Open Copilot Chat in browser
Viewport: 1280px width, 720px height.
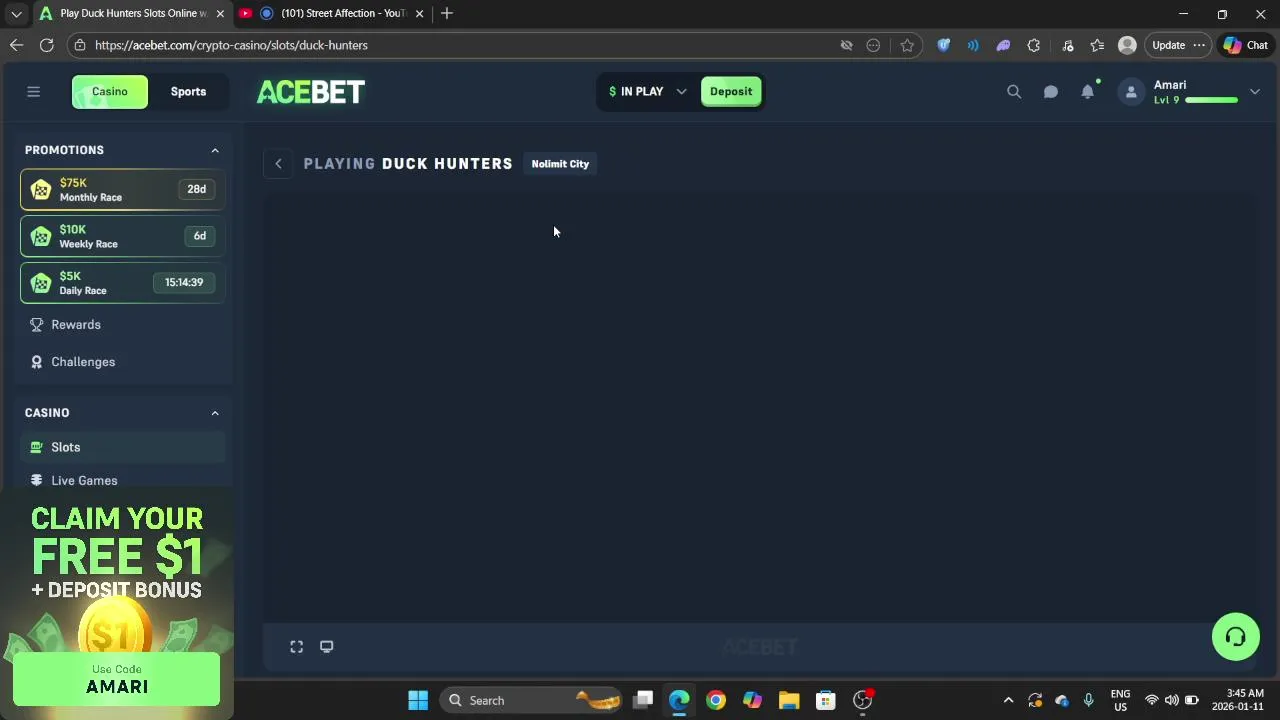pos(1245,45)
